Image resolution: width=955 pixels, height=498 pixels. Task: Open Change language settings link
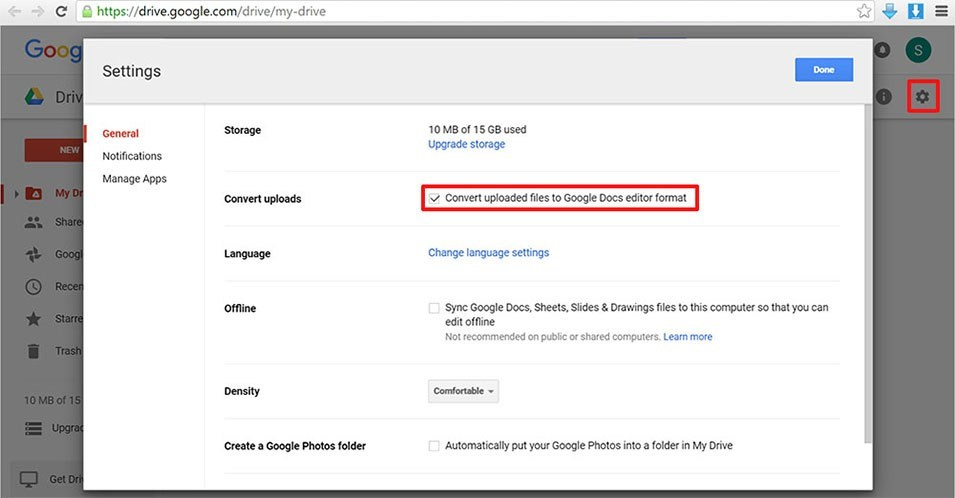click(488, 253)
